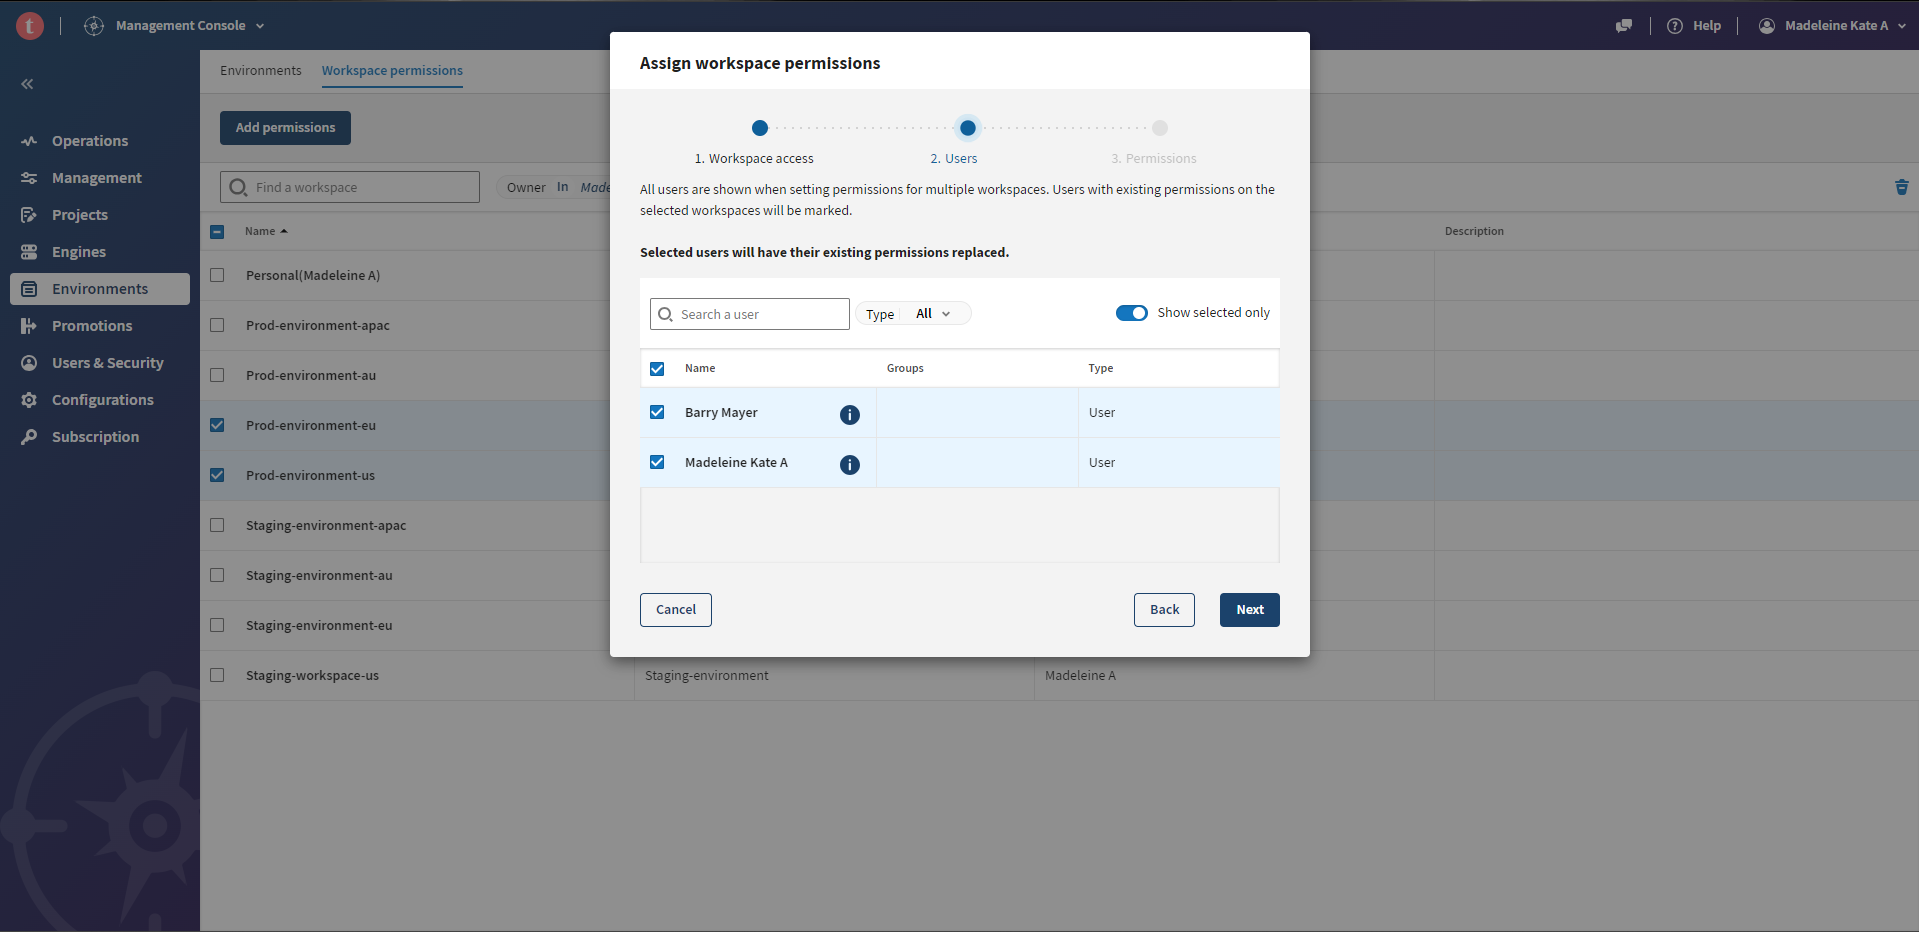Check Staging-environment-apac checkbox
The width and height of the screenshot is (1919, 932).
pos(217,525)
